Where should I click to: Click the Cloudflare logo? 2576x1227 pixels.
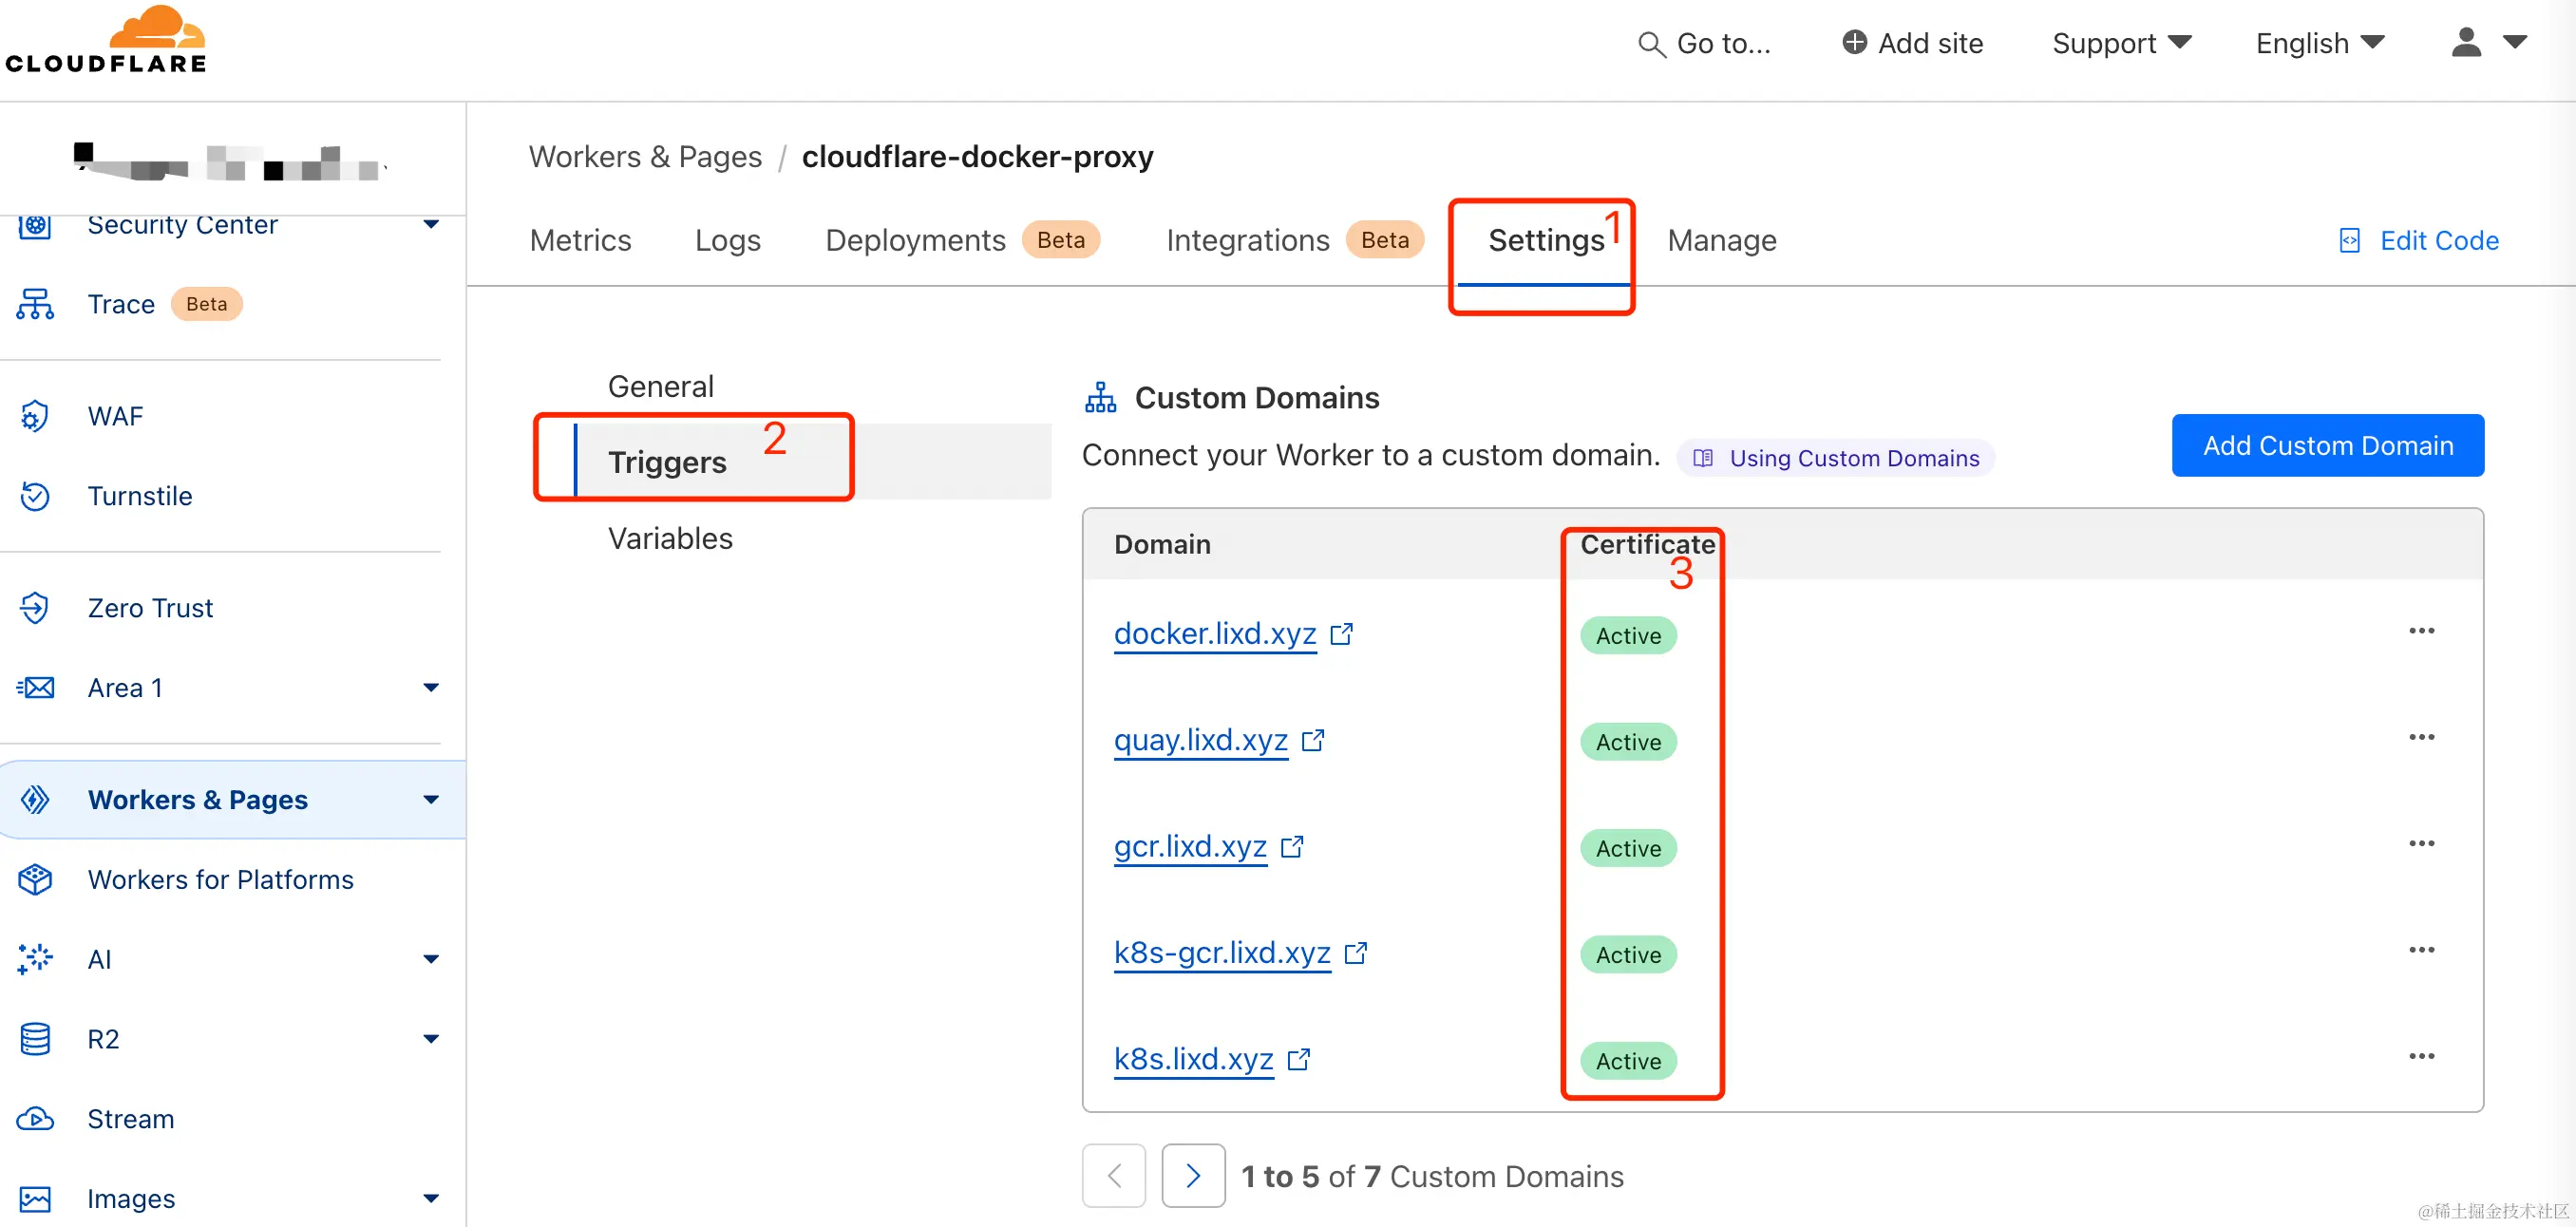(x=106, y=40)
